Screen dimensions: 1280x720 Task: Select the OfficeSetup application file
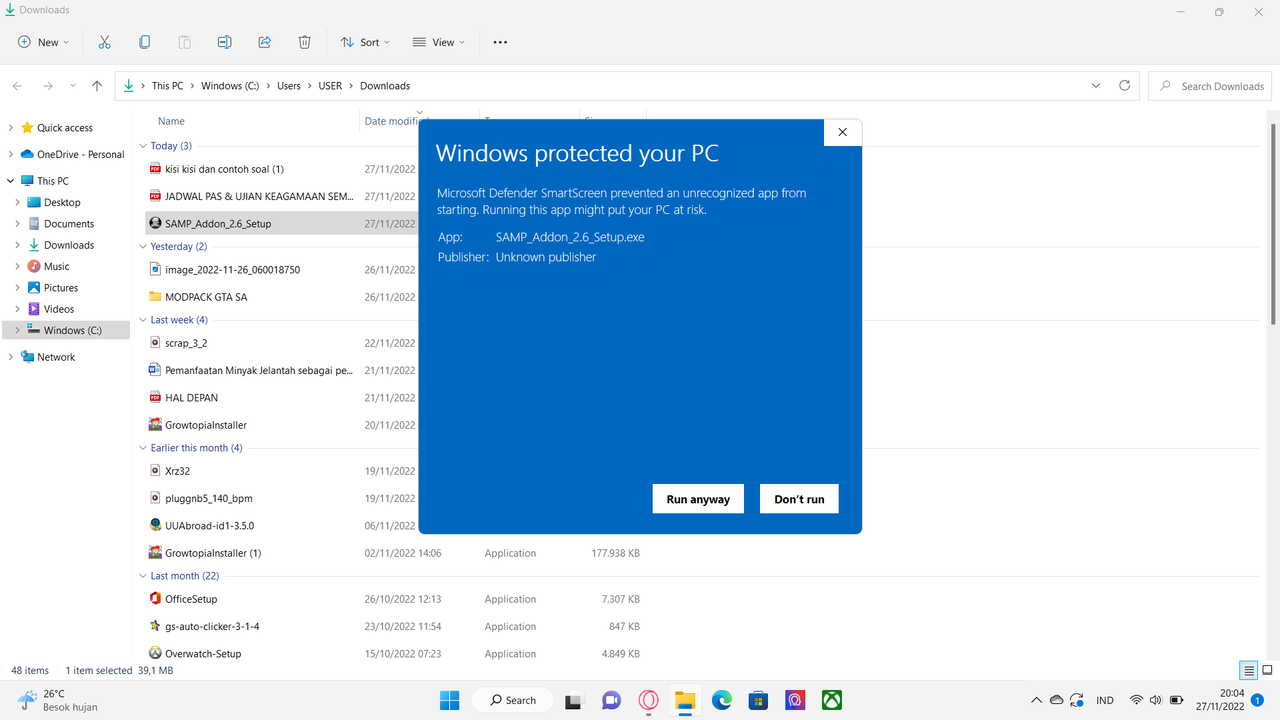coord(191,599)
